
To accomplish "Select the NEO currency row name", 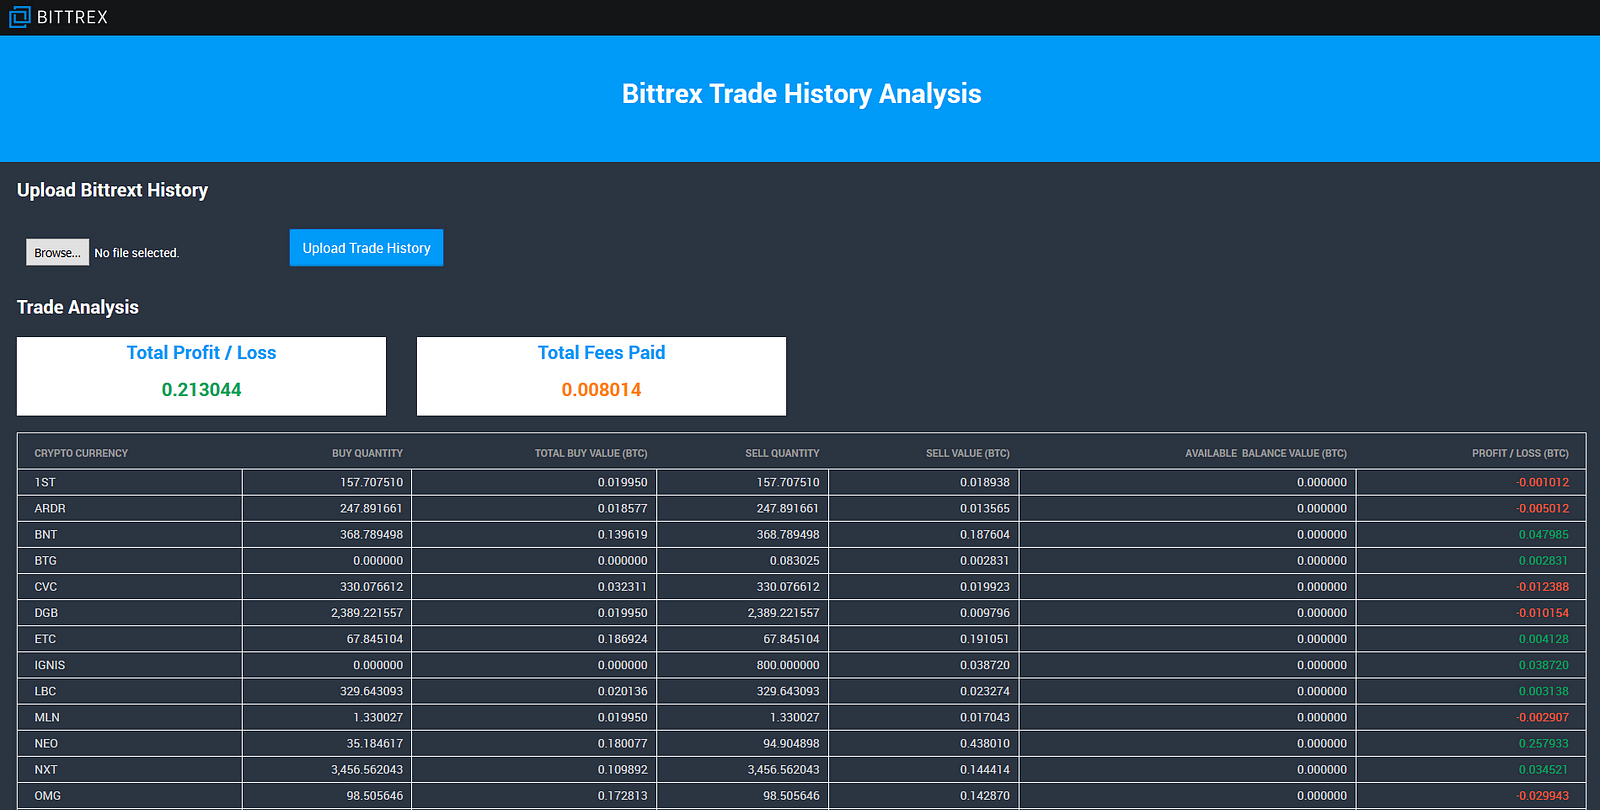I will [46, 743].
